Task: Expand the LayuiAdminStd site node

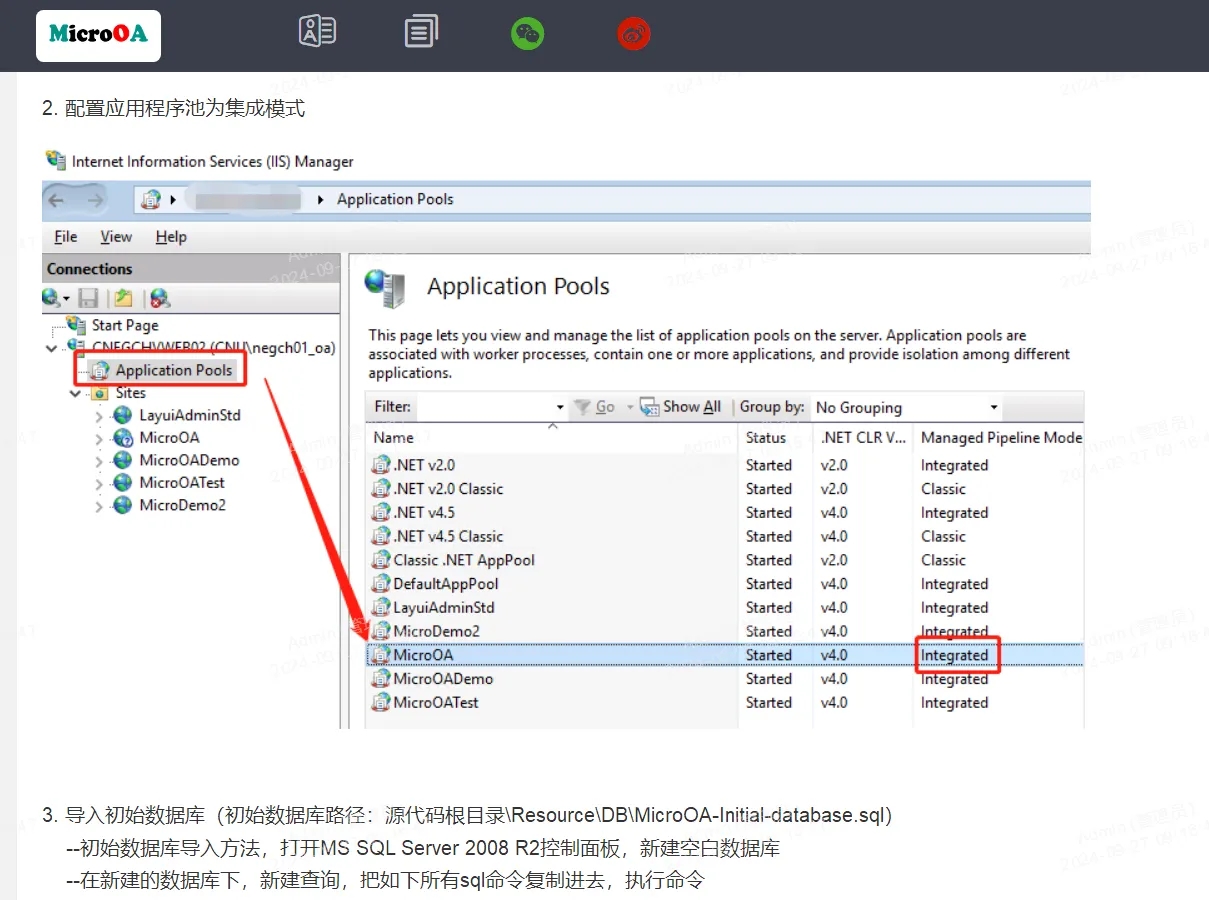Action: pos(99,416)
